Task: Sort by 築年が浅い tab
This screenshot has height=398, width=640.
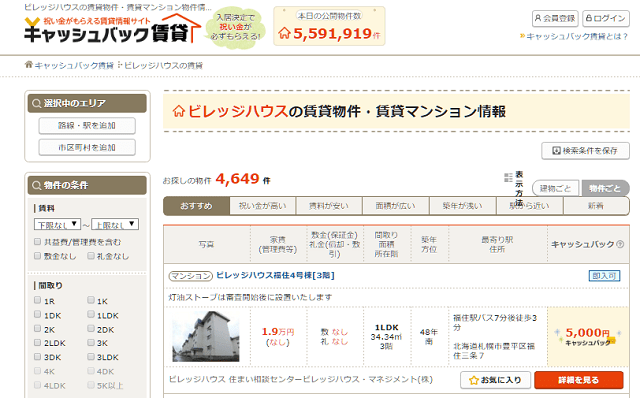Action: (x=463, y=206)
